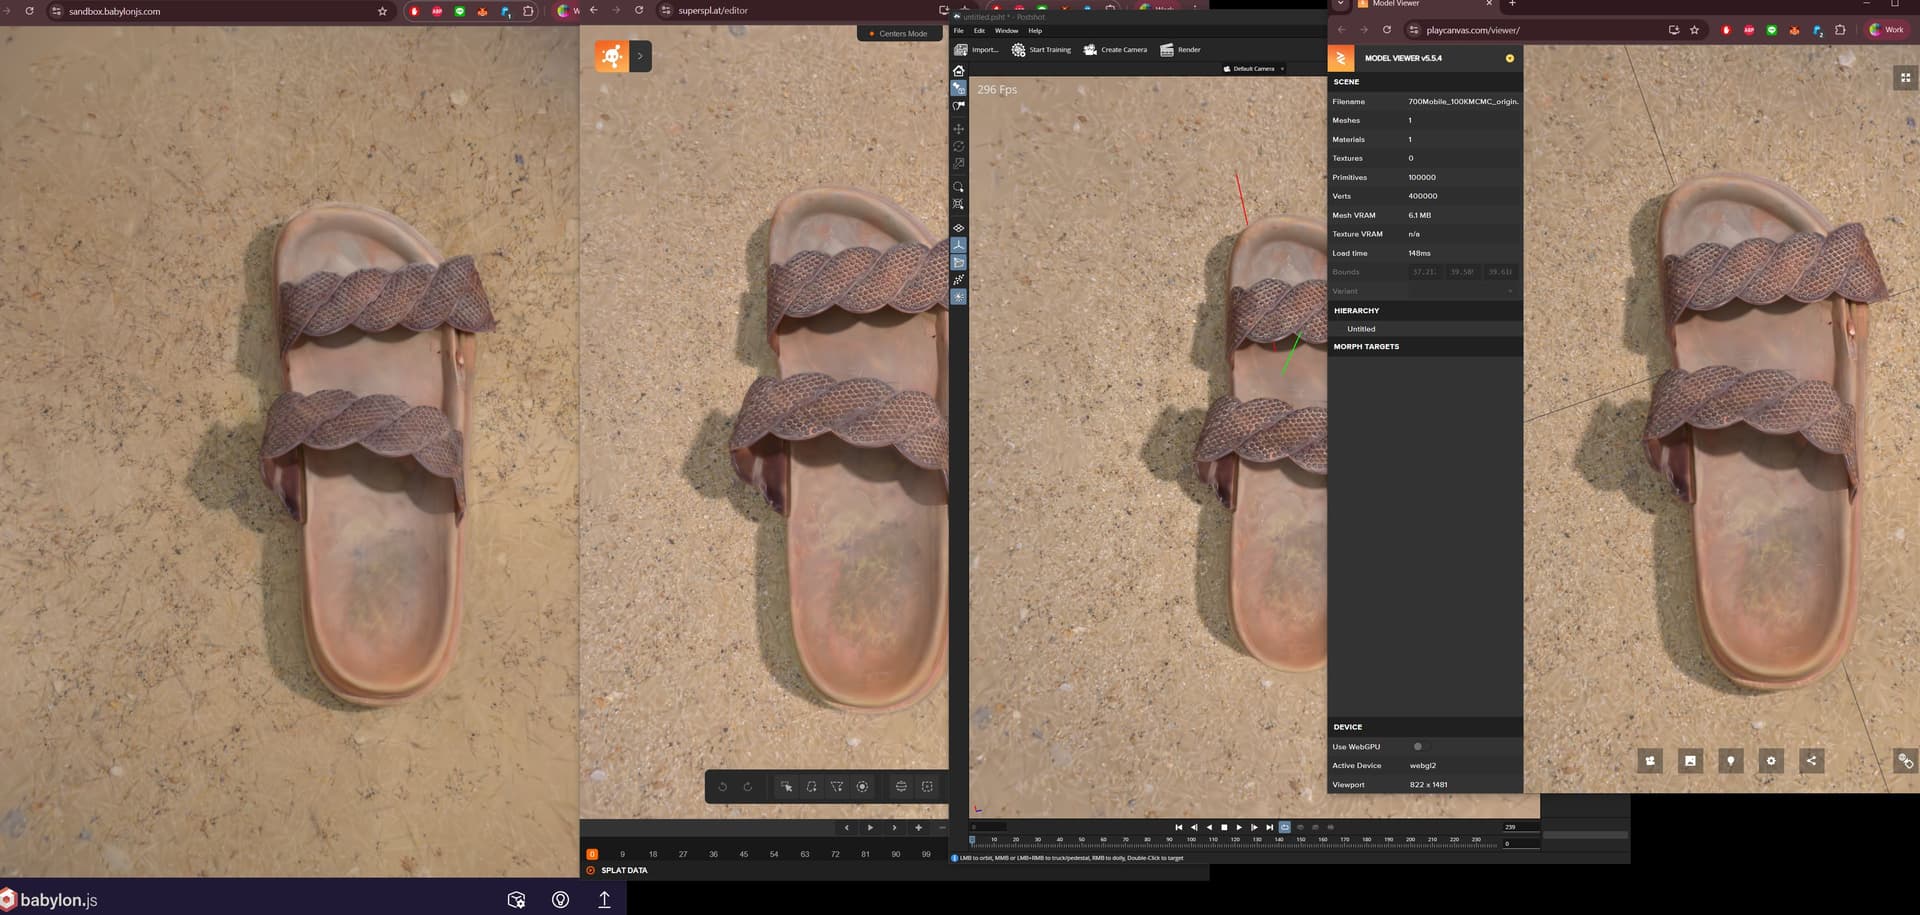The width and height of the screenshot is (1920, 915).
Task: Select the picker select tool in SuperSplat
Action: click(786, 787)
